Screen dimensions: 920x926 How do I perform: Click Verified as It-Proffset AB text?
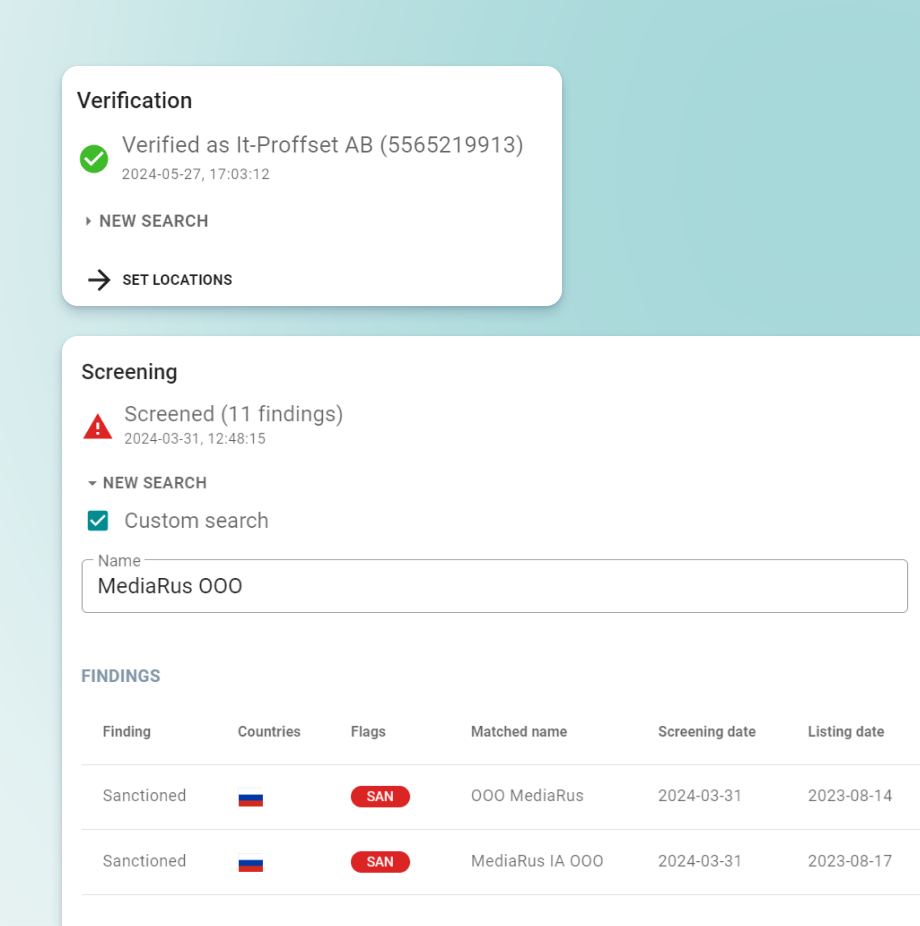(x=322, y=145)
